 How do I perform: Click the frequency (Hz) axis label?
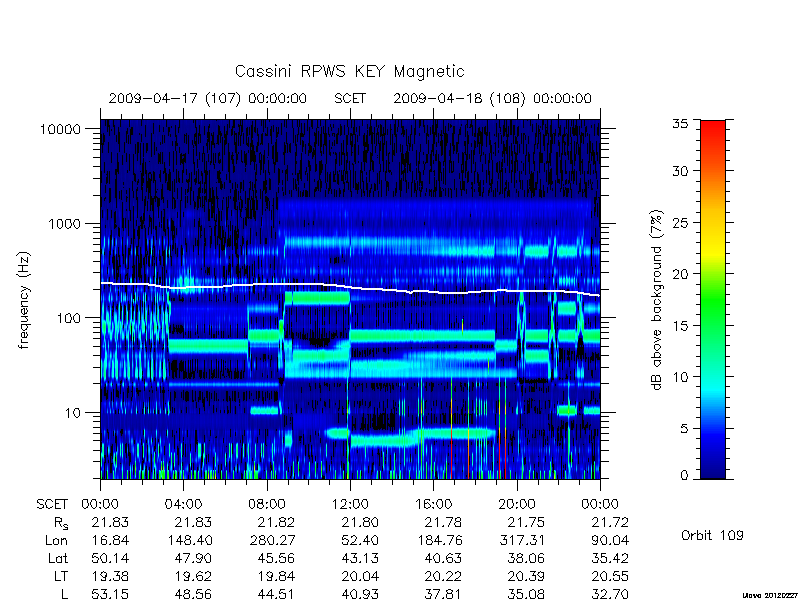(24, 300)
